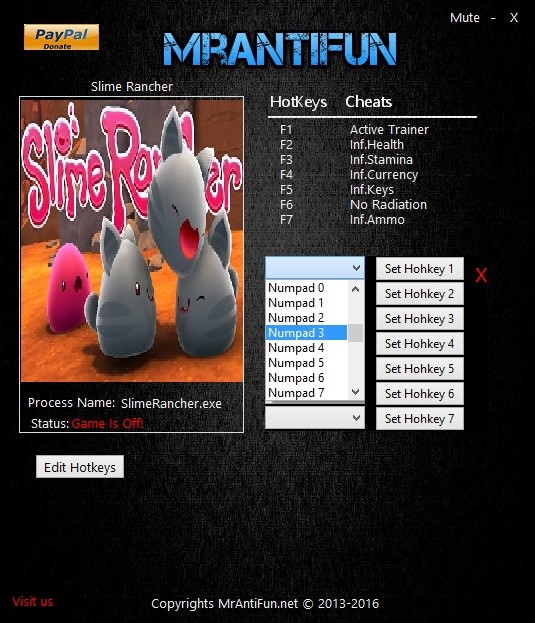Click the MrAntiFun logo
535x623 pixels.
coord(280,49)
